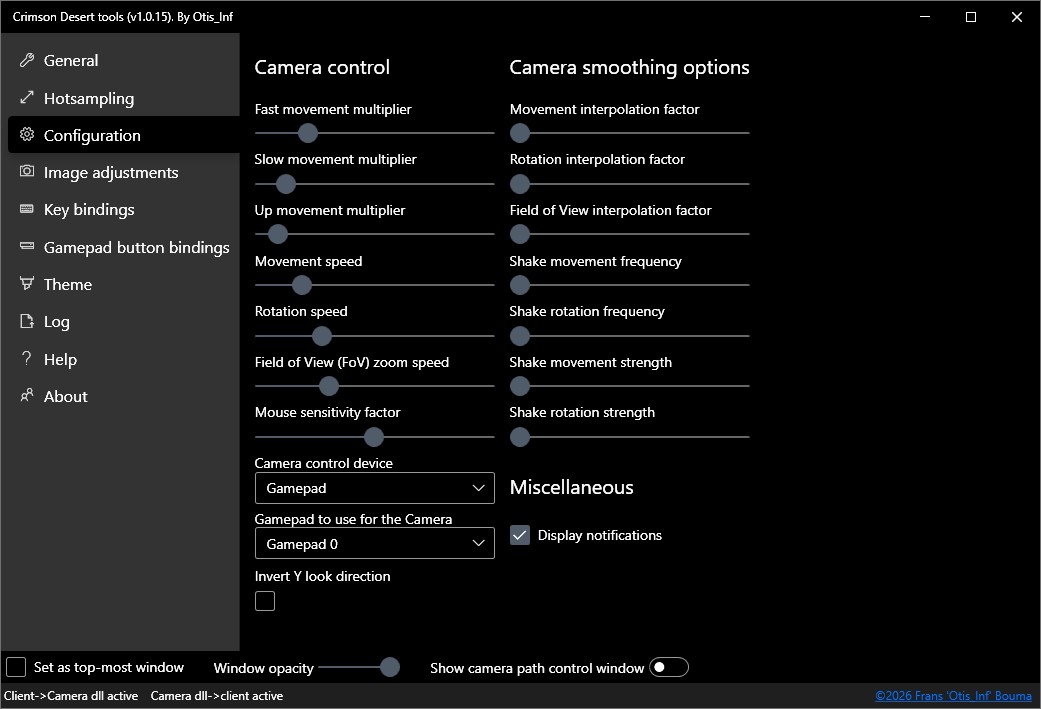Show the About page
Image resolution: width=1041 pixels, height=709 pixels.
[123, 396]
